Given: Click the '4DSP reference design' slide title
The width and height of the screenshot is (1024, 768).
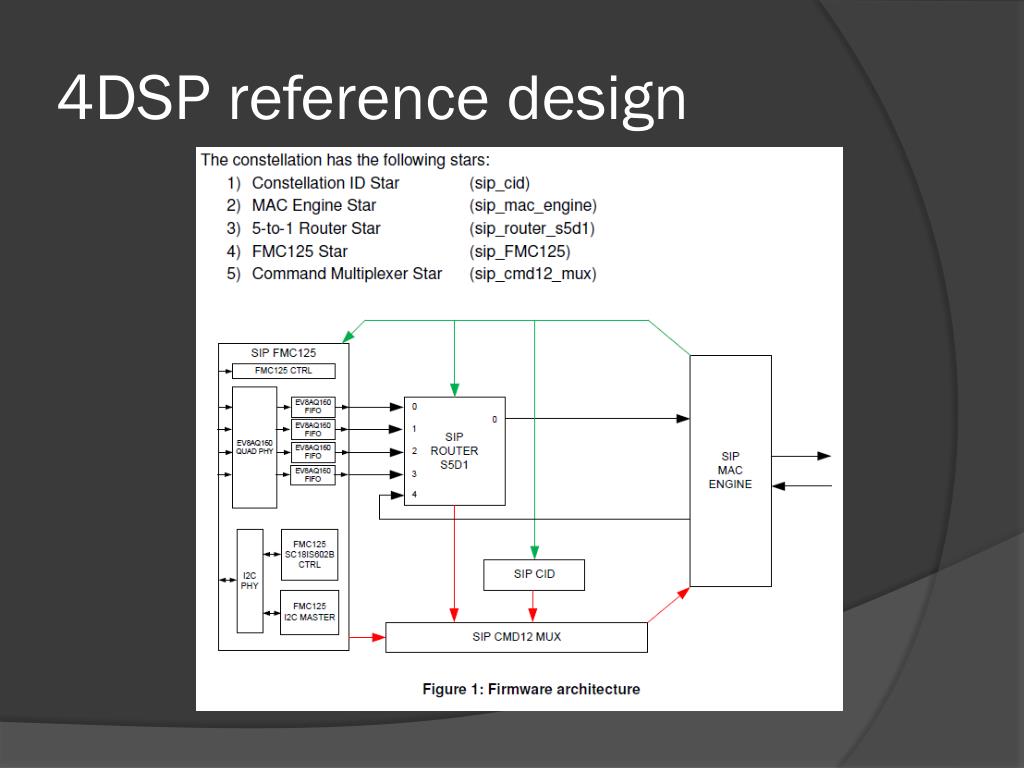Looking at the screenshot, I should (x=372, y=99).
